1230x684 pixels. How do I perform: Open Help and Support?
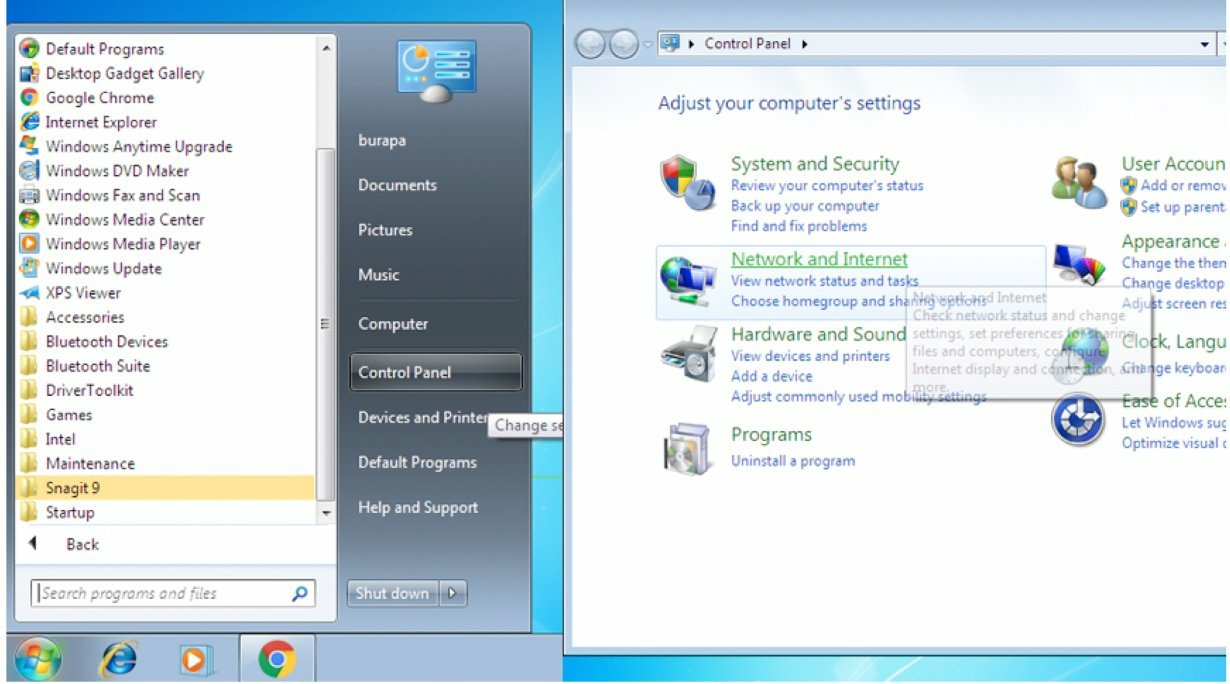pyautogui.click(x=418, y=507)
